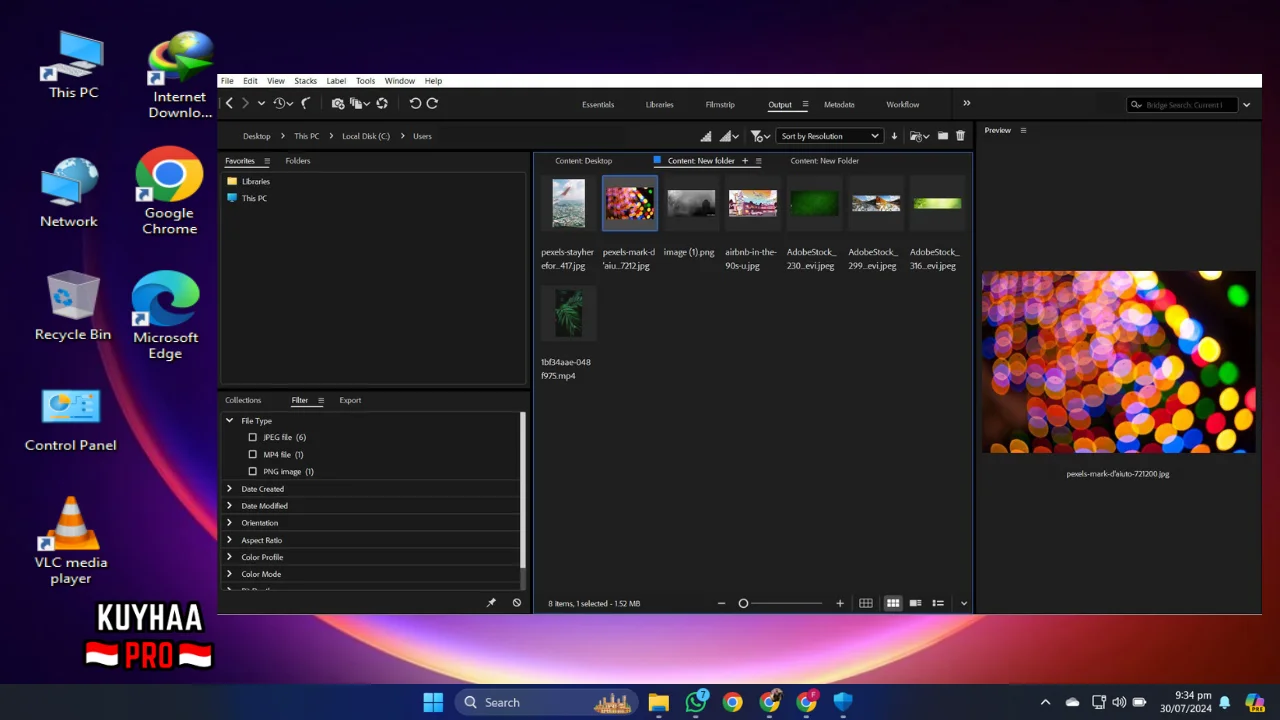1280x720 pixels.
Task: Open the refine stacked-pages icon dropdown
Action: [x=359, y=103]
